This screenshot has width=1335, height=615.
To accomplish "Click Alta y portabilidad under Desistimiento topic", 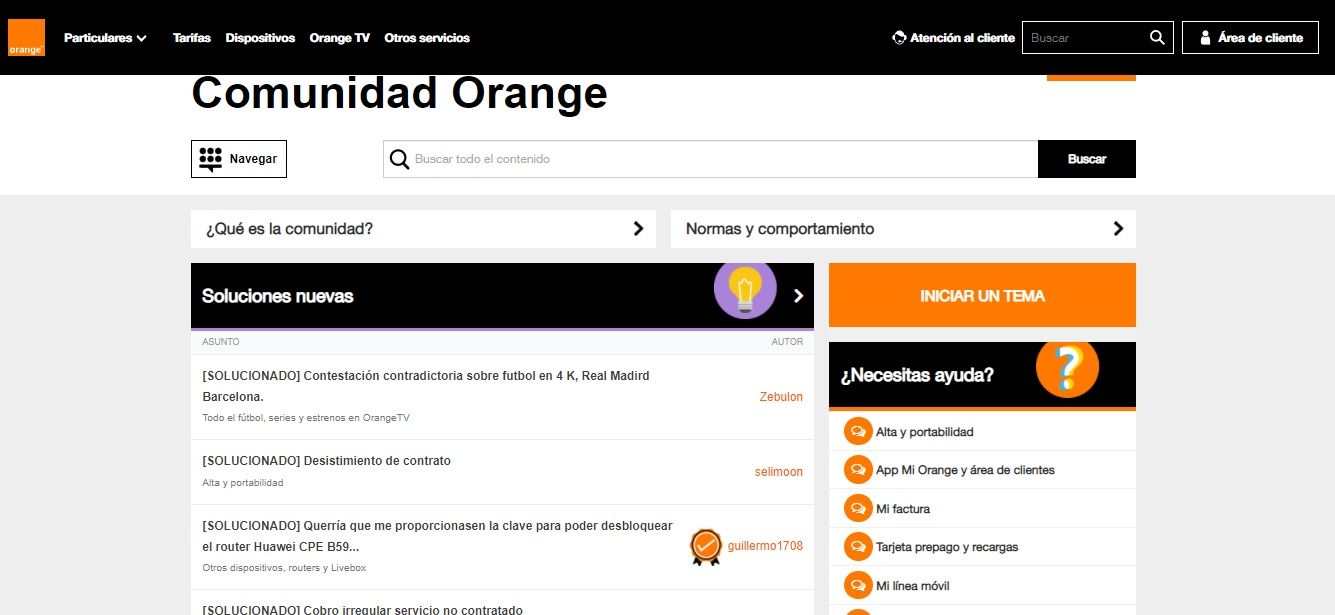I will click(x=242, y=483).
